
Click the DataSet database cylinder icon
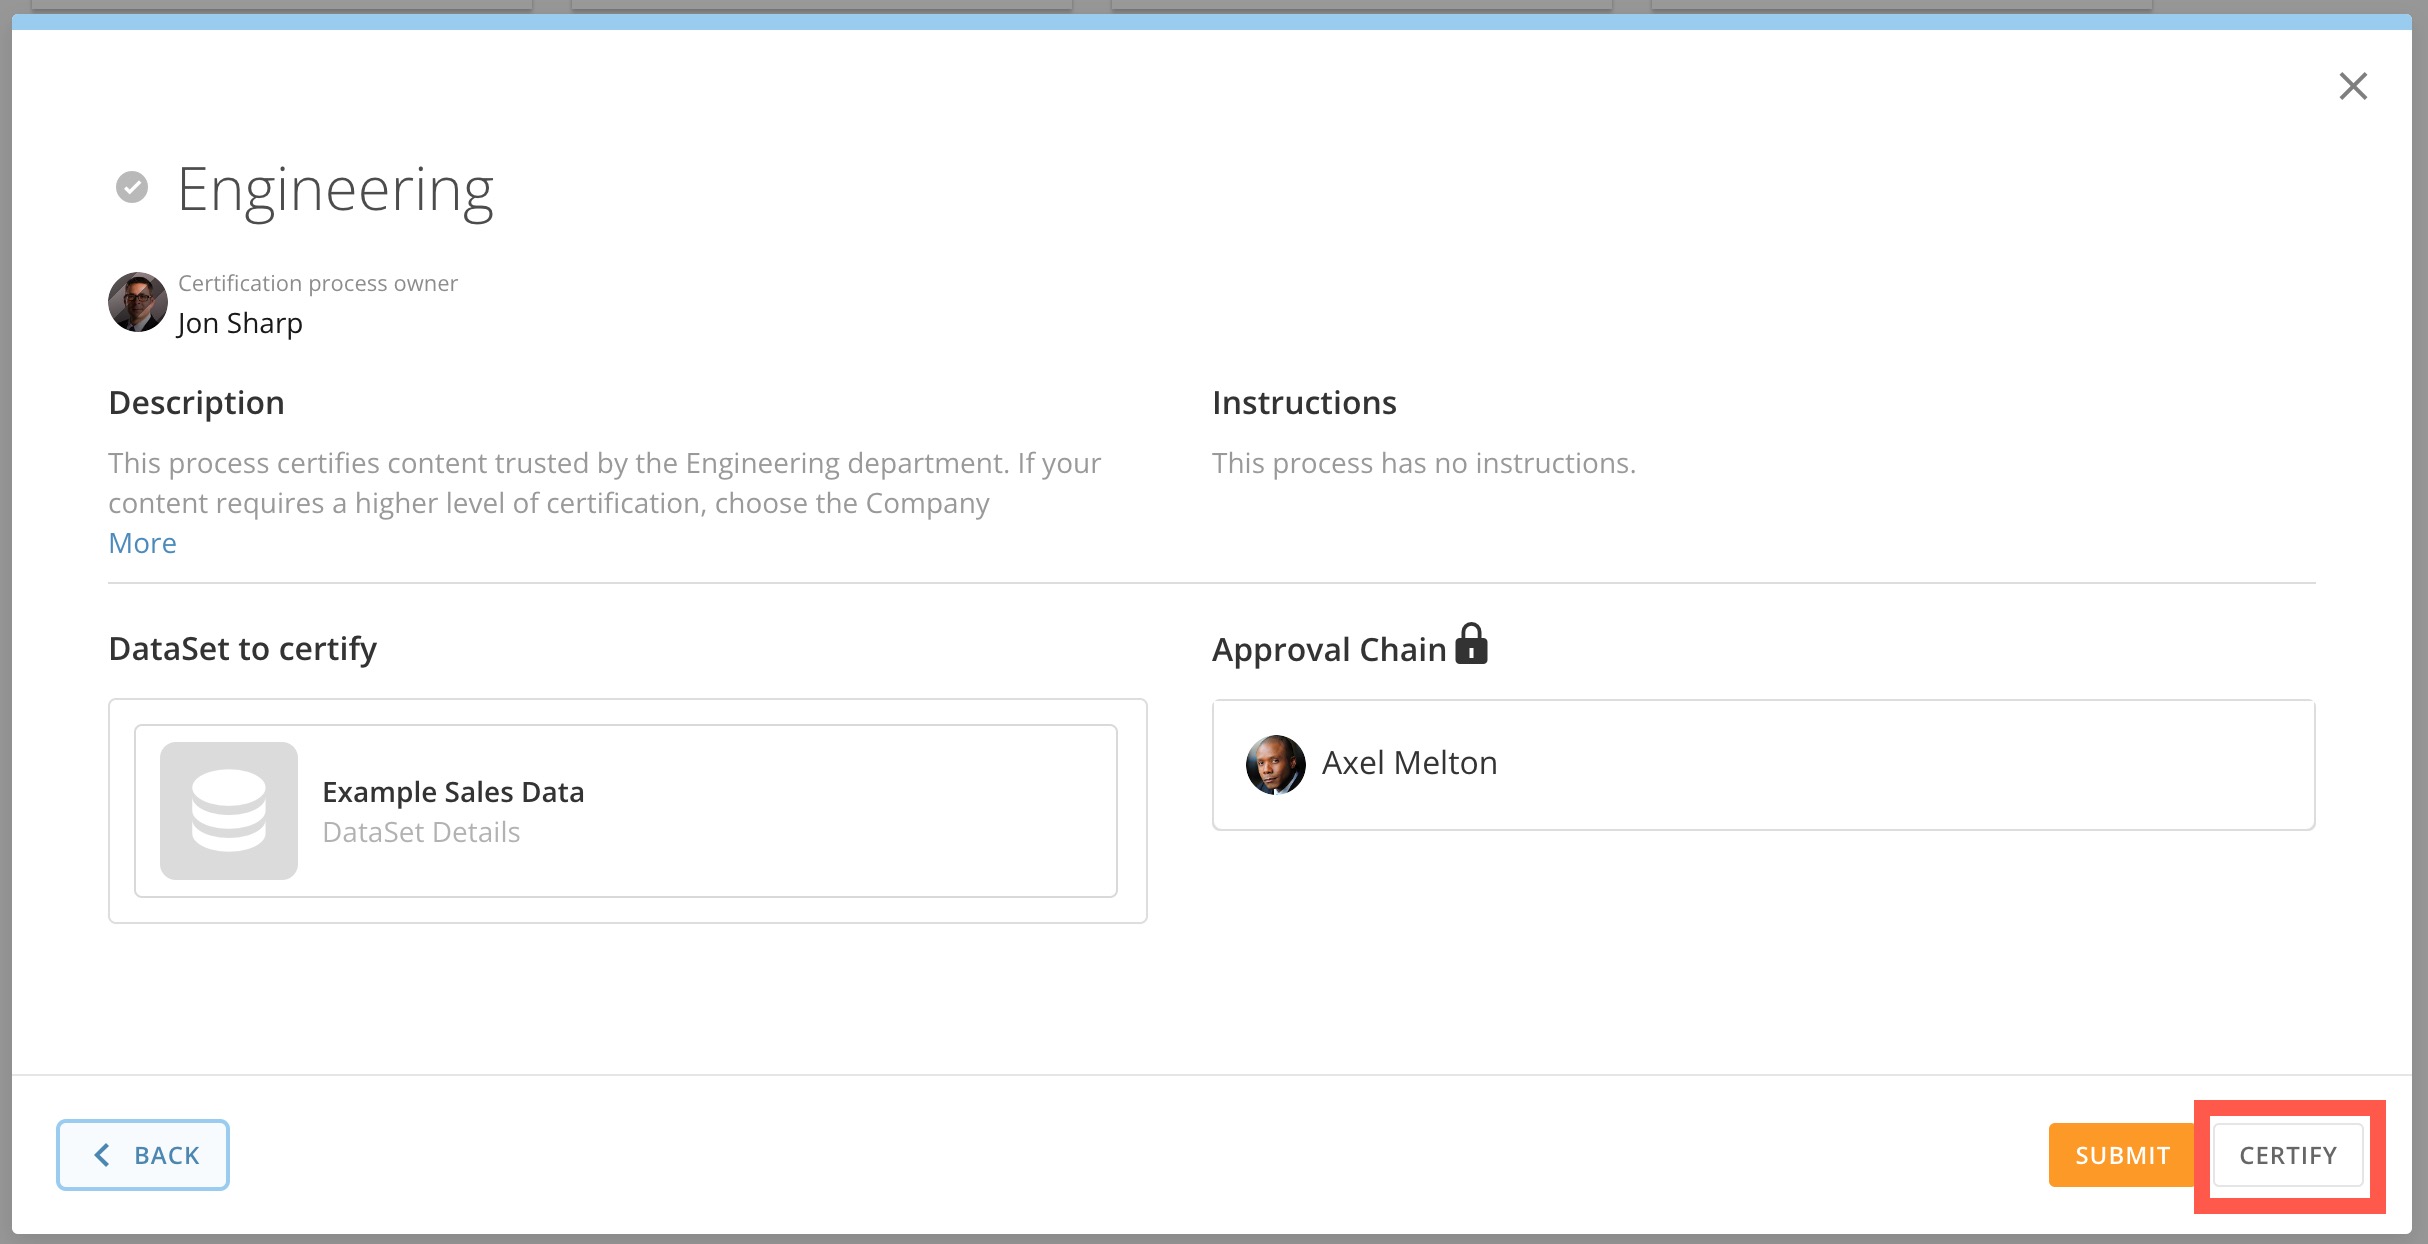pyautogui.click(x=229, y=810)
